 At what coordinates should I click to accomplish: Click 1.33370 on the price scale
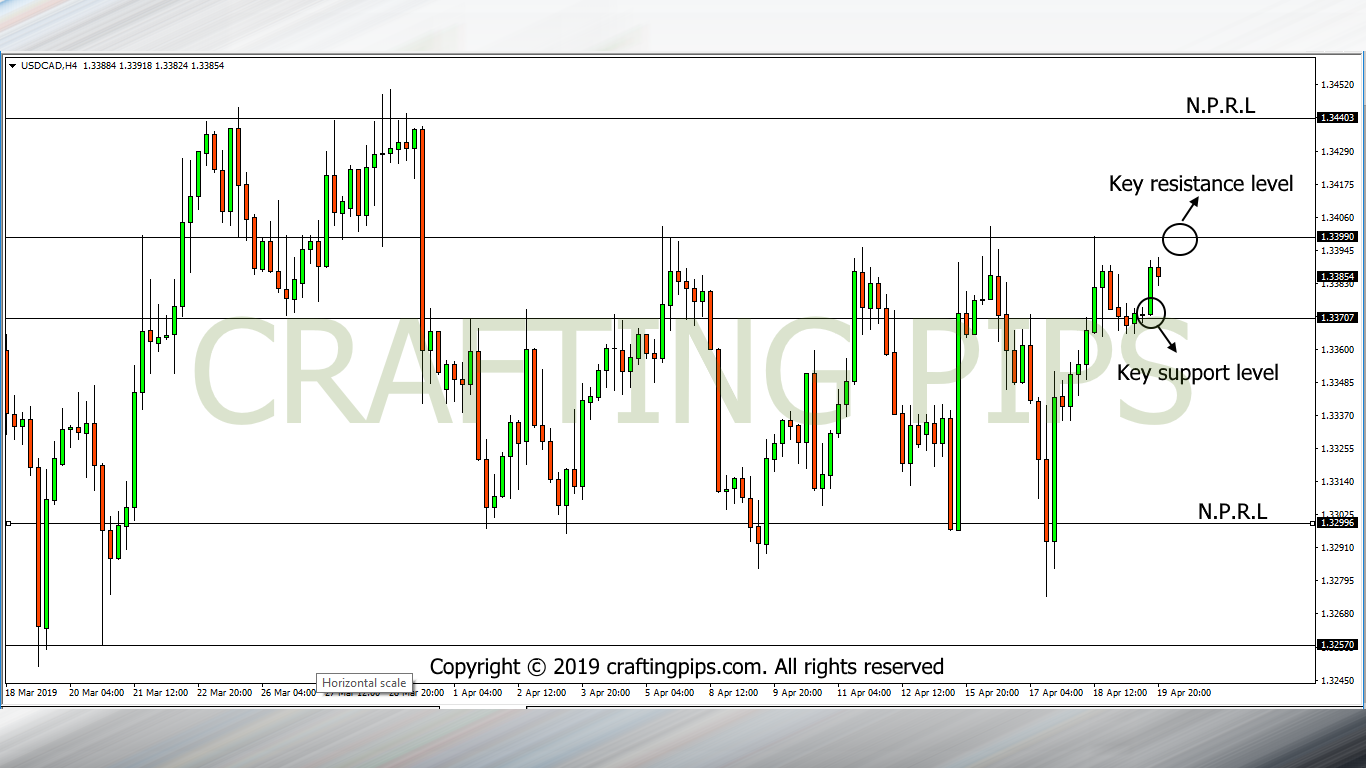1337,415
